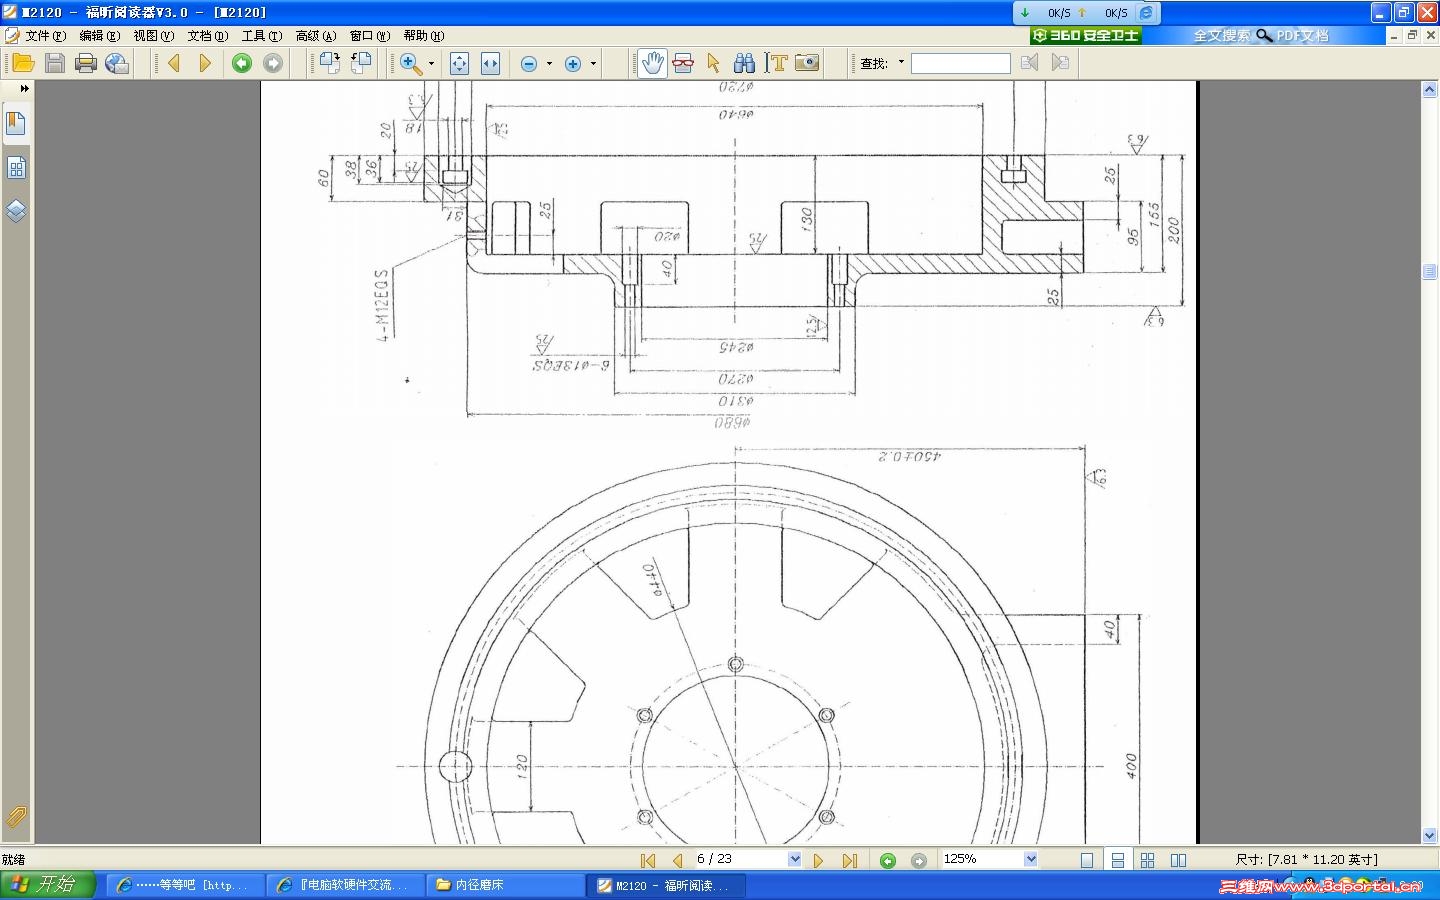Open the 查找 options dropdown arrow

(x=901, y=62)
